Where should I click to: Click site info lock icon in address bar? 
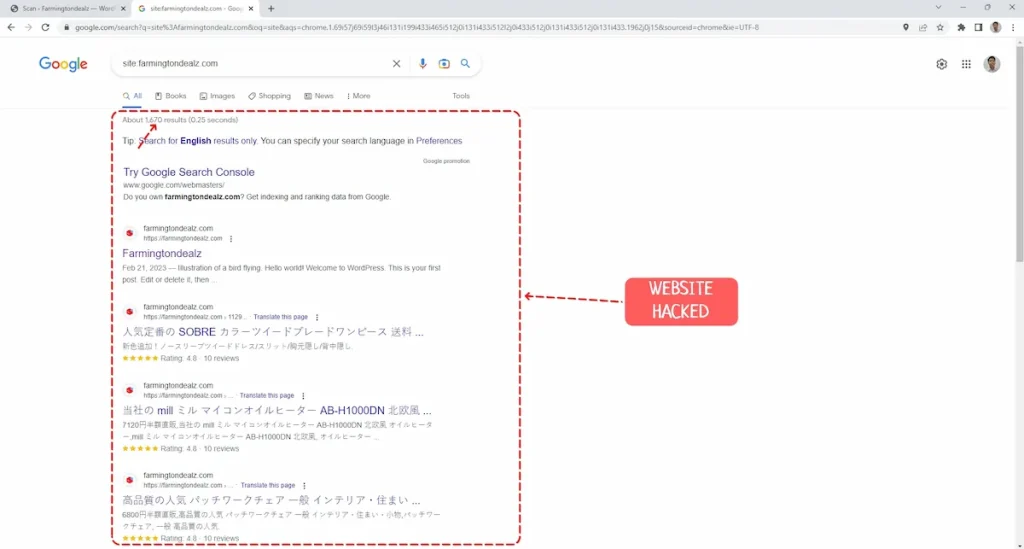tap(66, 27)
